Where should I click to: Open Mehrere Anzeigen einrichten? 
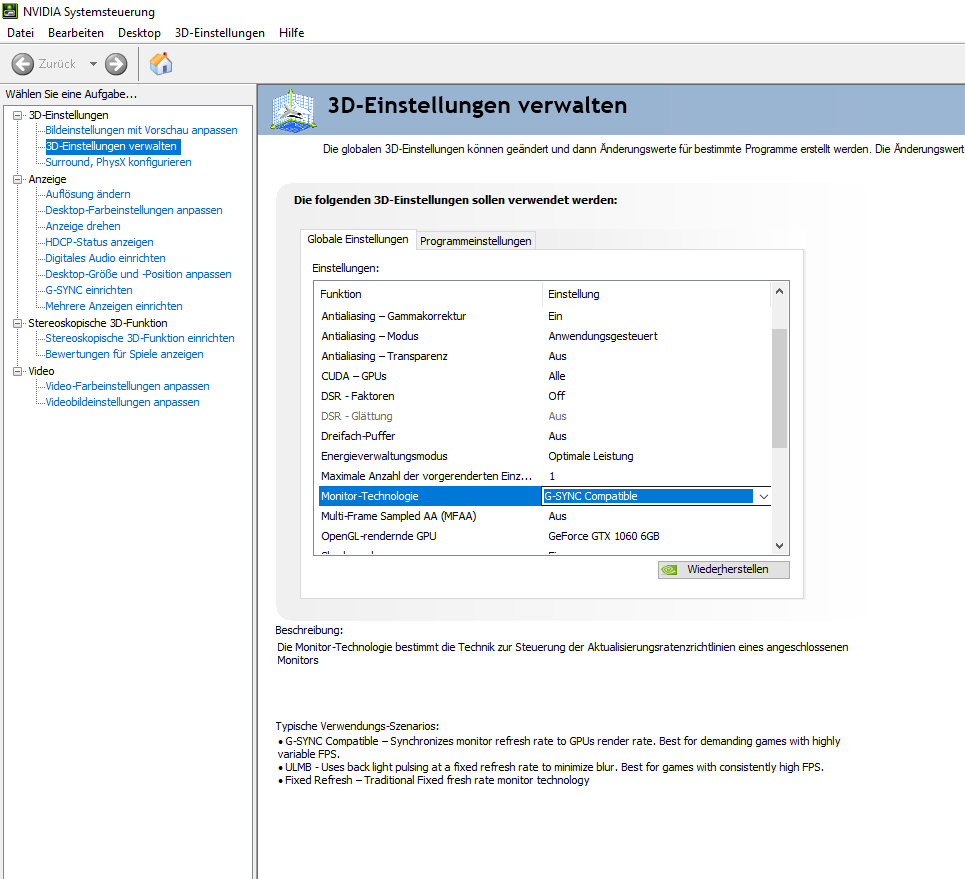pyautogui.click(x=114, y=306)
